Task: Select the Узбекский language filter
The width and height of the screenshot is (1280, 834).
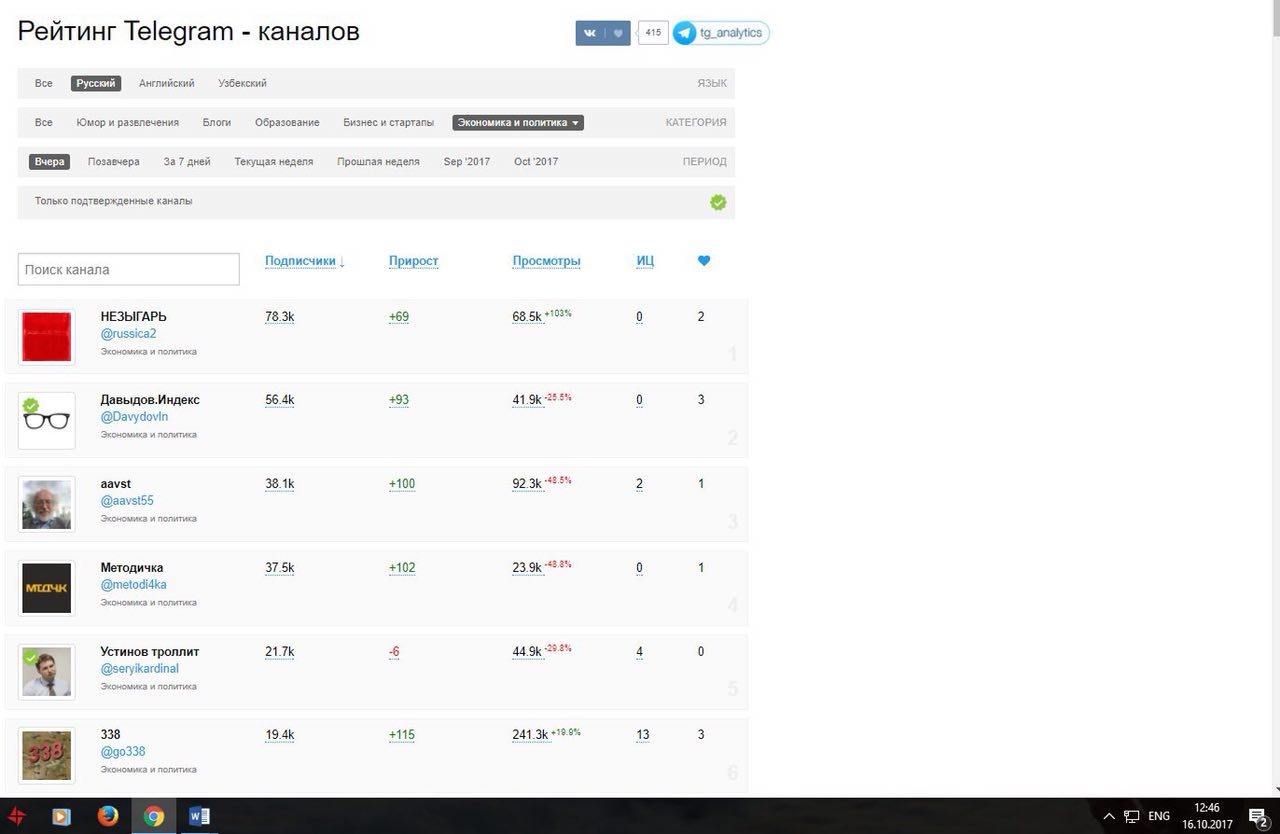Action: coord(243,83)
